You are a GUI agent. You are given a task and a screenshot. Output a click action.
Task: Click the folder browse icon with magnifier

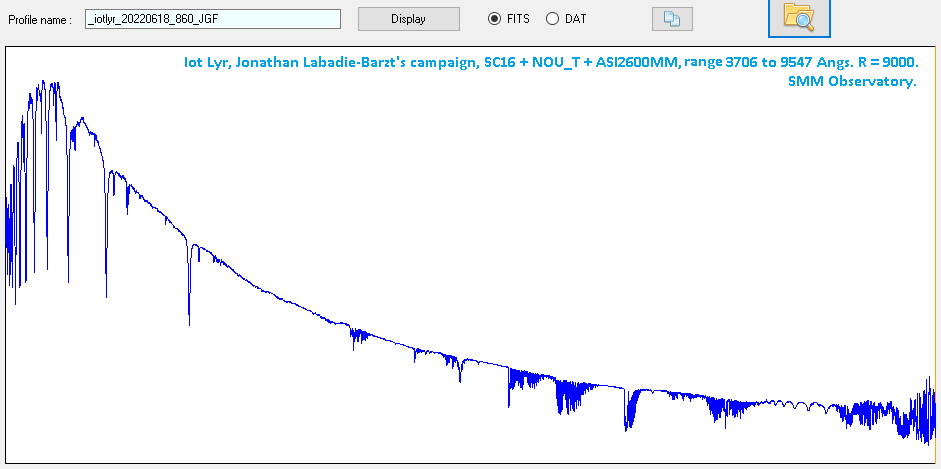pos(799,16)
